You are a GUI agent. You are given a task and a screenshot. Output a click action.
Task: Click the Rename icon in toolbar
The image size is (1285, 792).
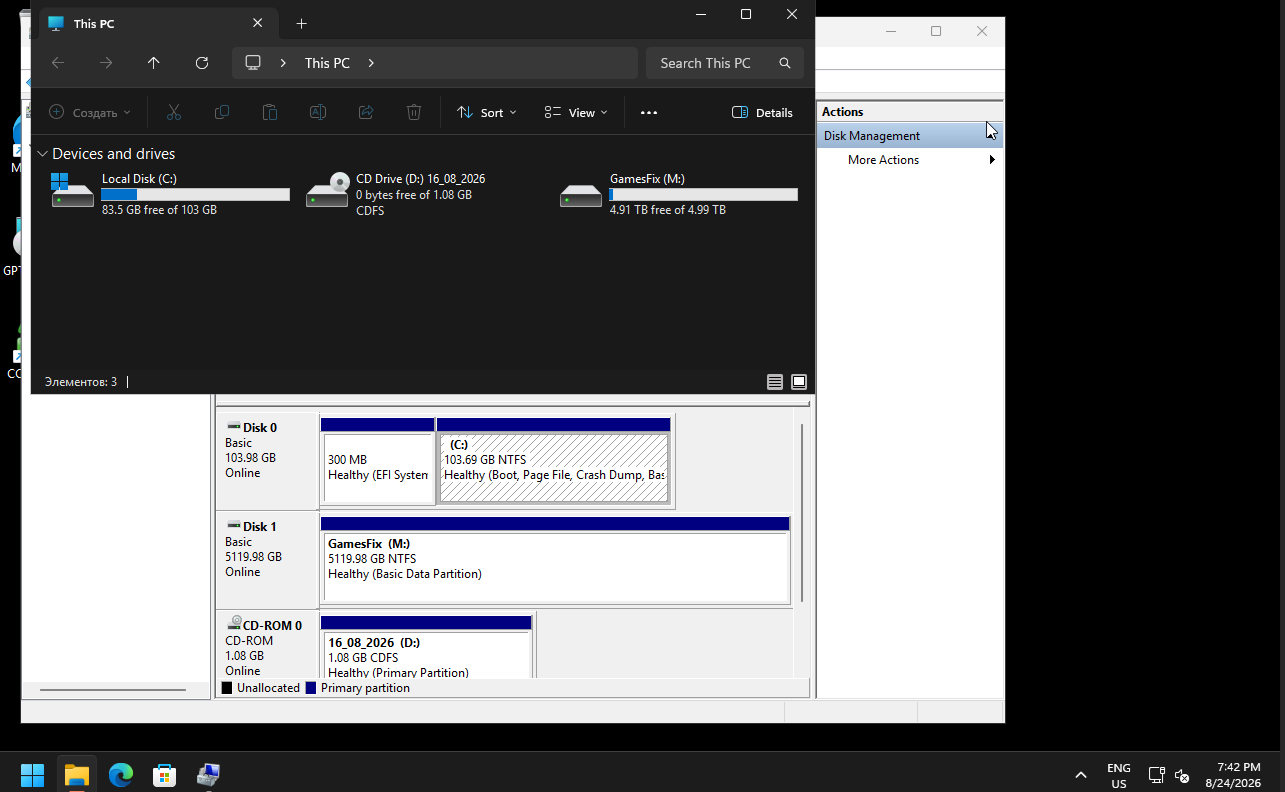318,113
